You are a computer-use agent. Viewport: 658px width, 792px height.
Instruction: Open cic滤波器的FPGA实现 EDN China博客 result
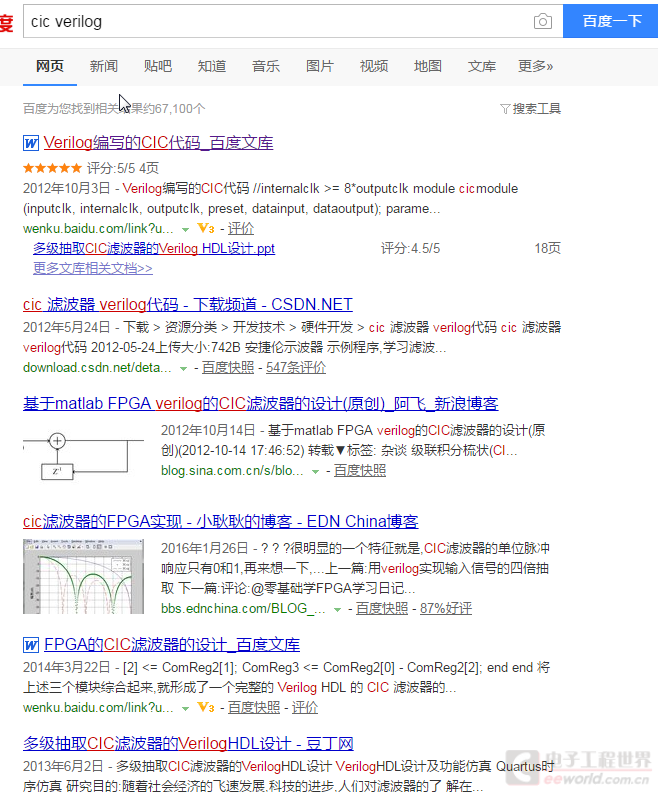coord(221,521)
